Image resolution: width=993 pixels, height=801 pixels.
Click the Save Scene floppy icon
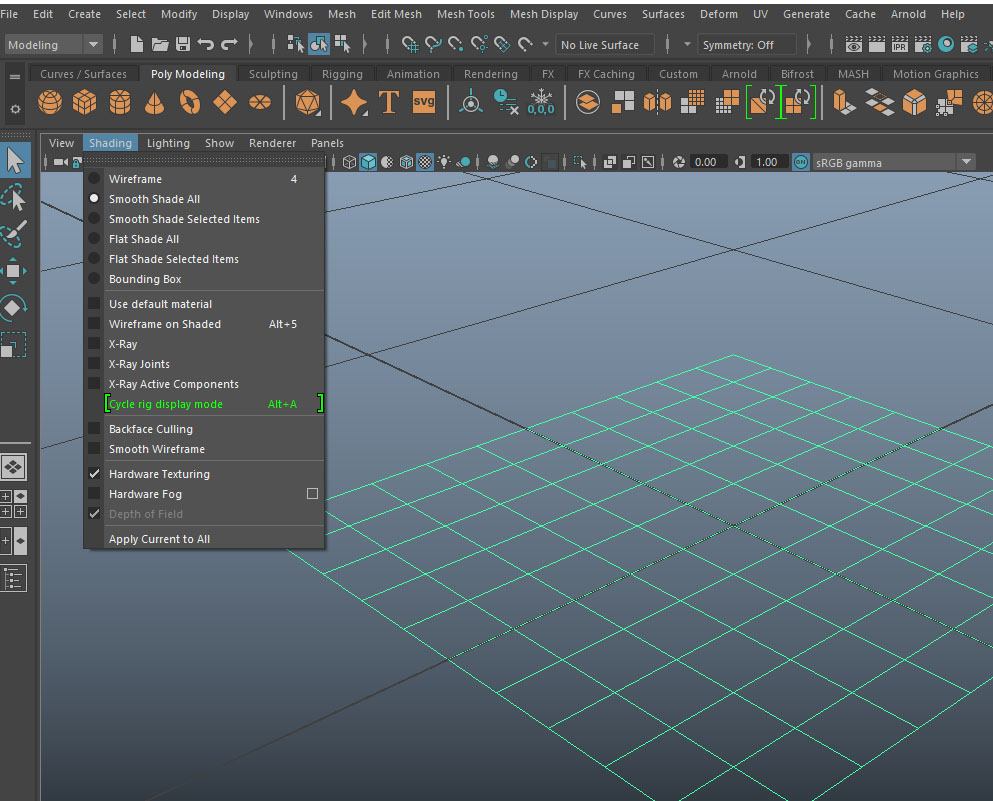coord(183,44)
